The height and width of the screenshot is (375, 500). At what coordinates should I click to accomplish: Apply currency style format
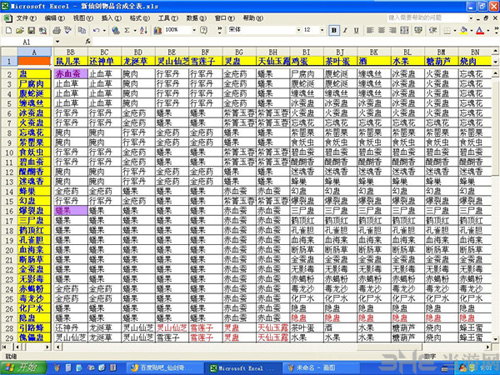(418, 31)
